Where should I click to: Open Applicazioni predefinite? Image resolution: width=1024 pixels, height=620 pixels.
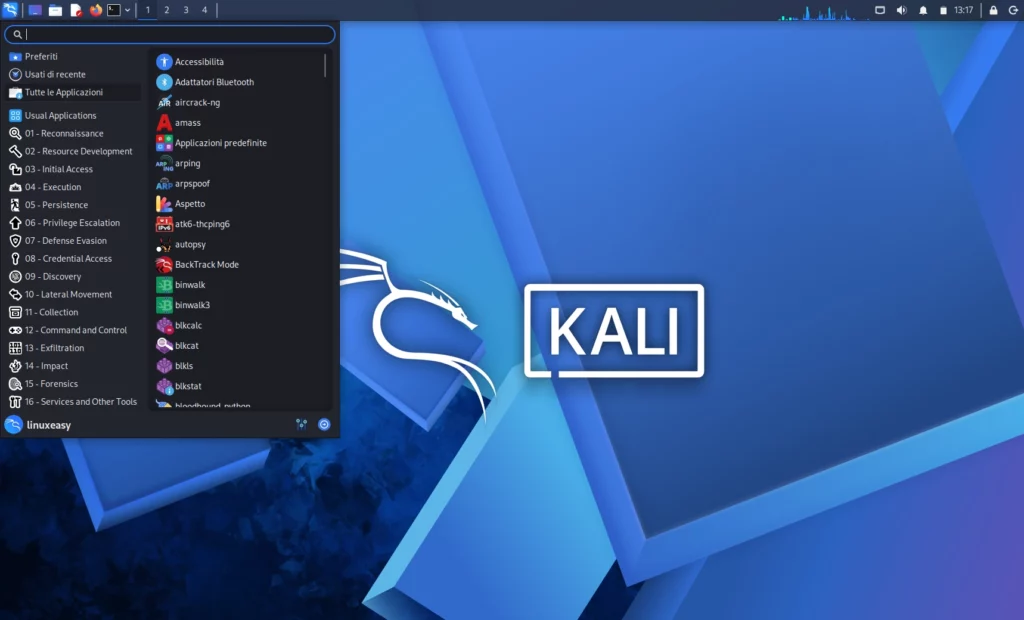point(238,143)
